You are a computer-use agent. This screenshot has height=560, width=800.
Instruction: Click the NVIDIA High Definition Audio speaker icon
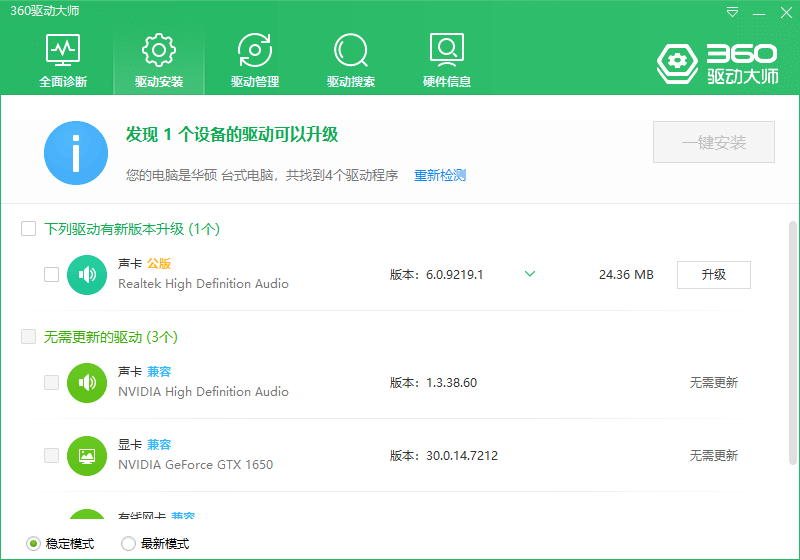pyautogui.click(x=87, y=383)
